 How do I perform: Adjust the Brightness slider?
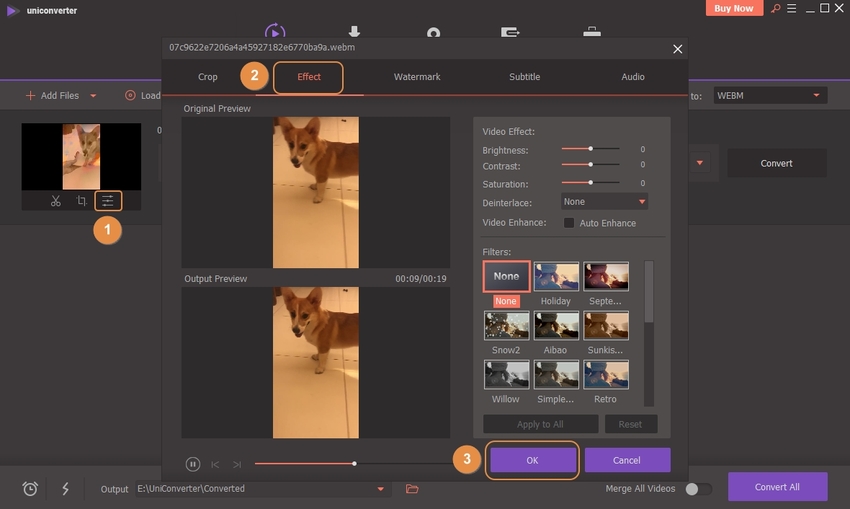click(x=590, y=149)
